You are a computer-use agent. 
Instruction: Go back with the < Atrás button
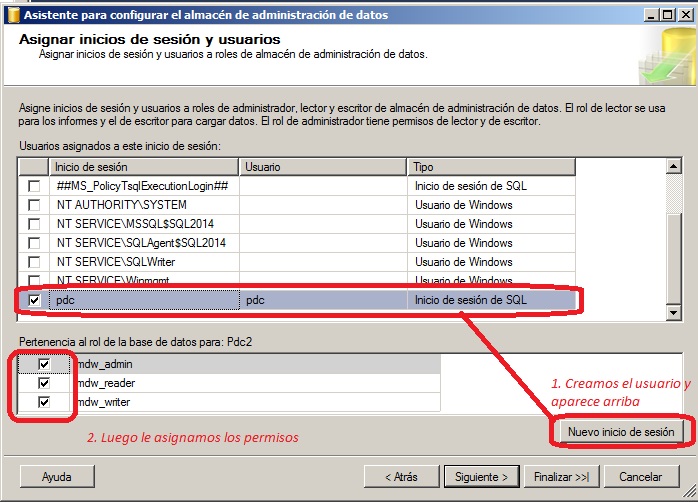[401, 477]
